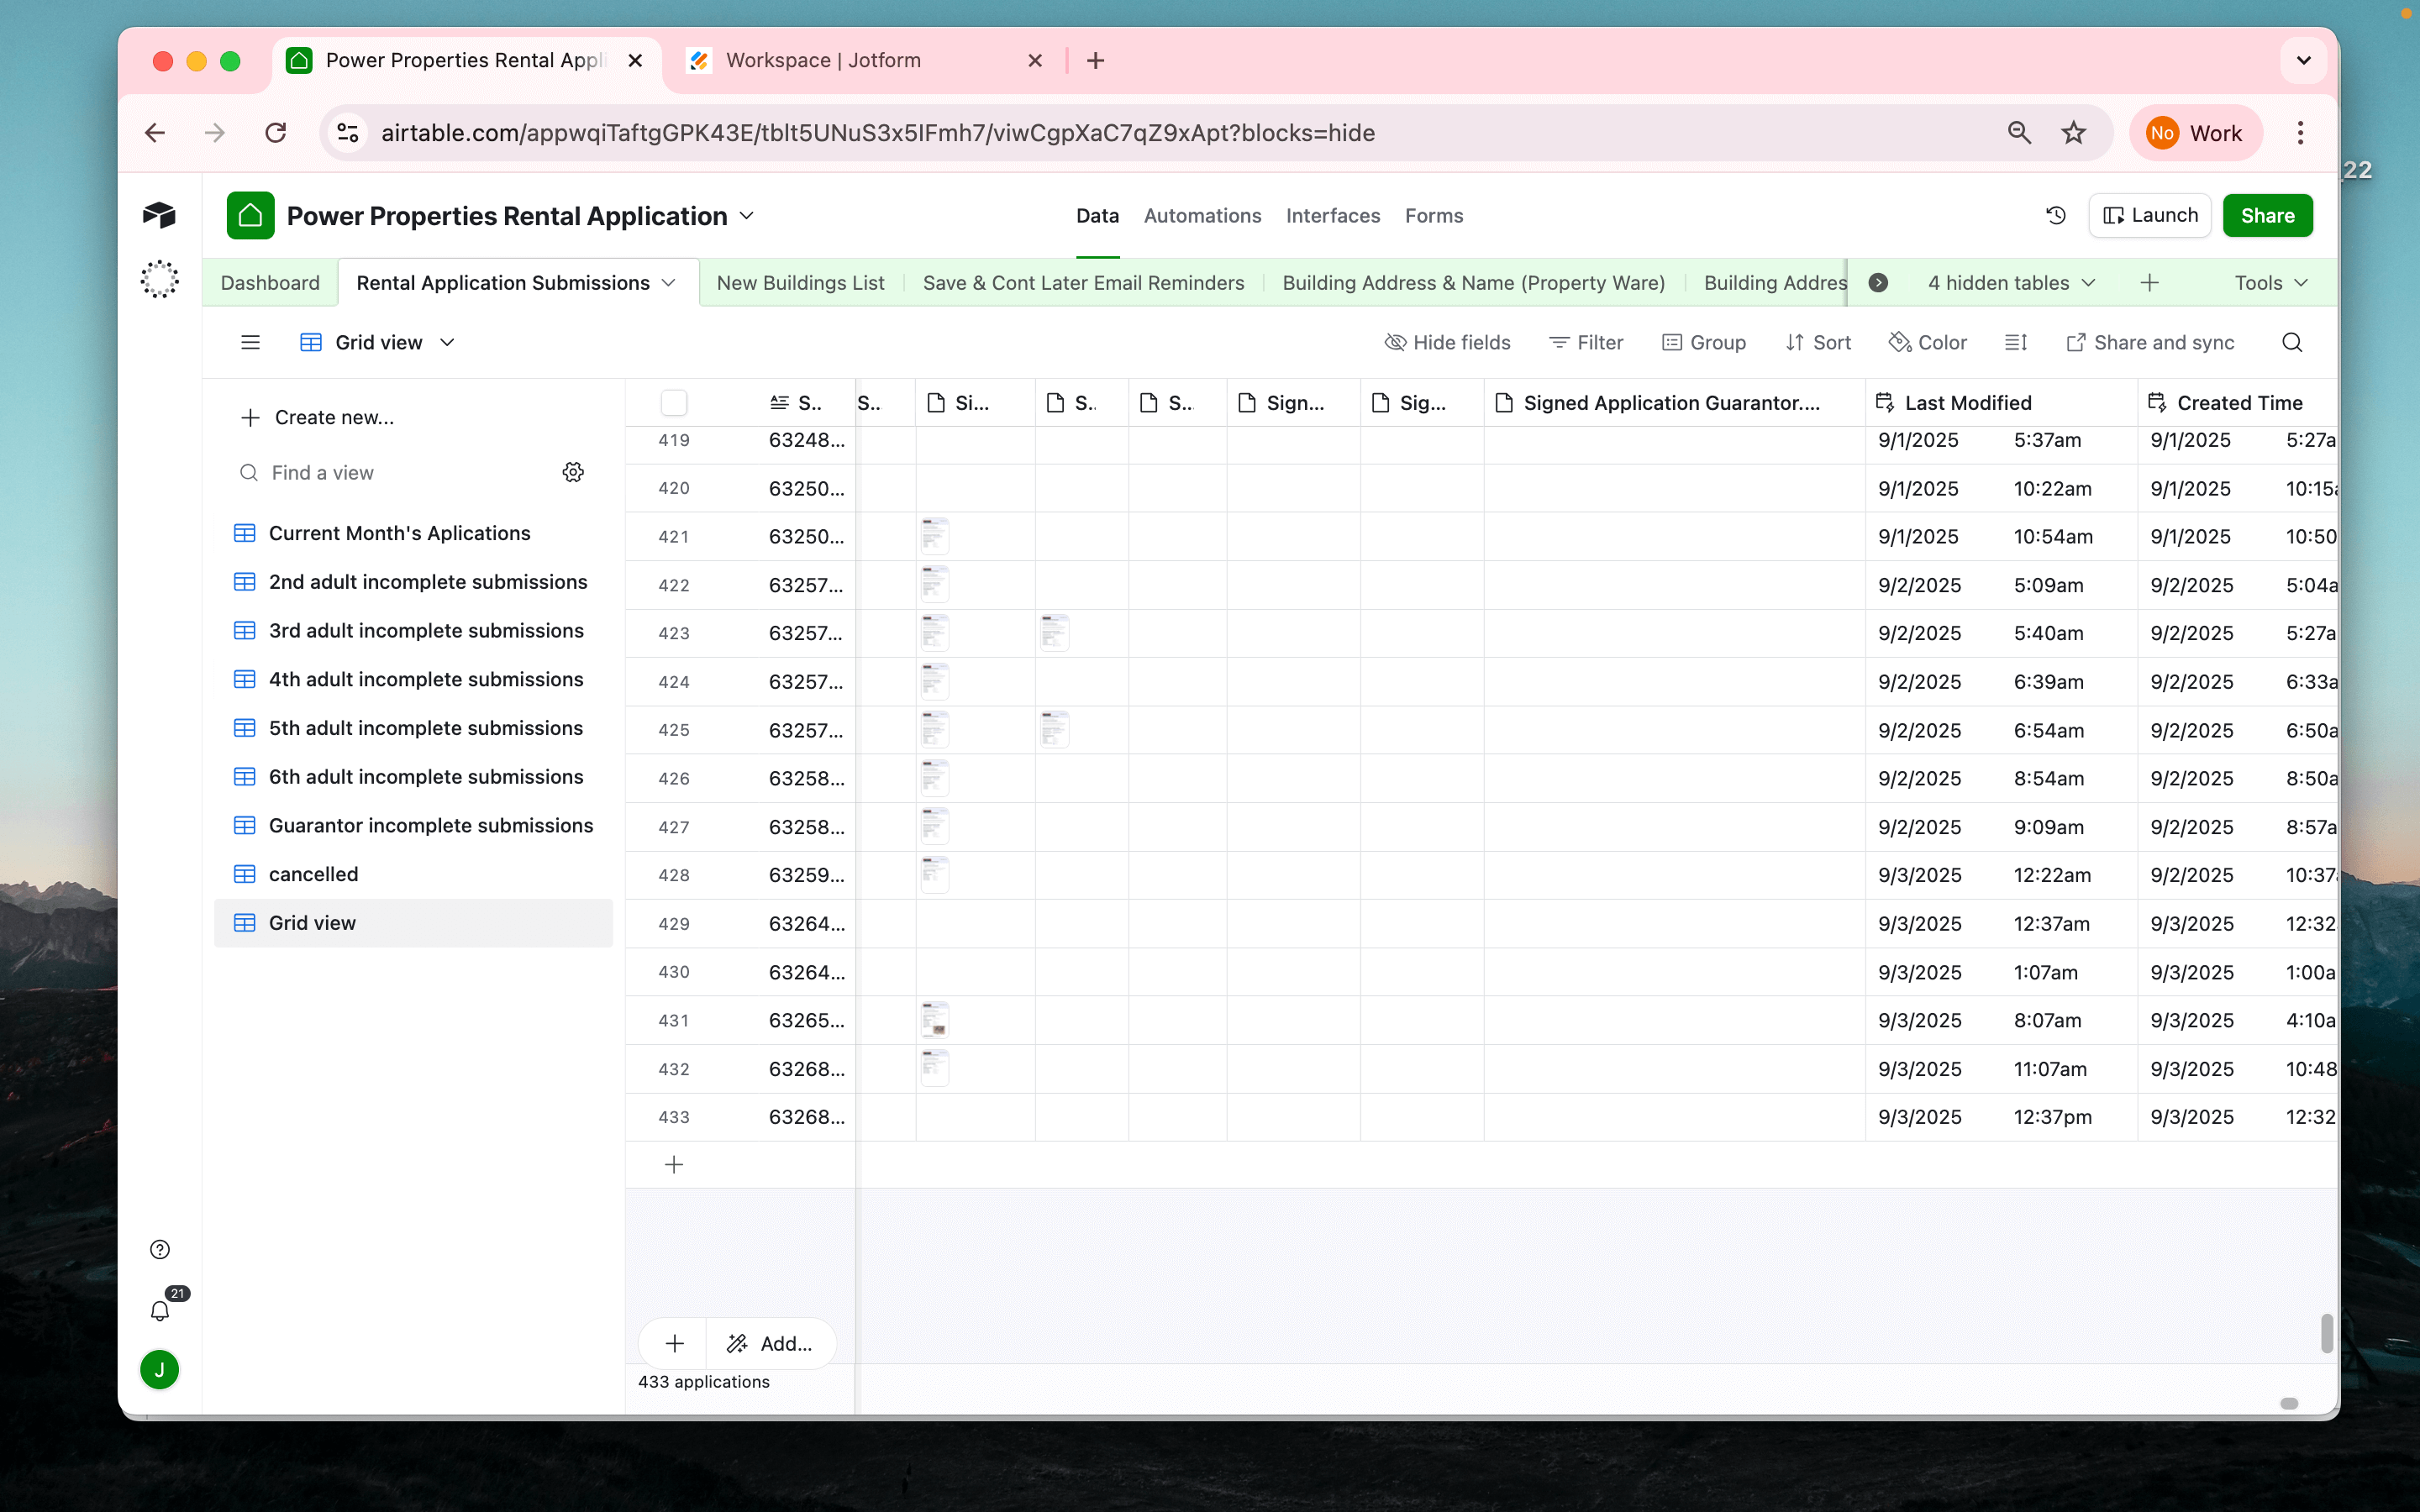Expand the 4 hidden tables dropdown

pos(2012,283)
